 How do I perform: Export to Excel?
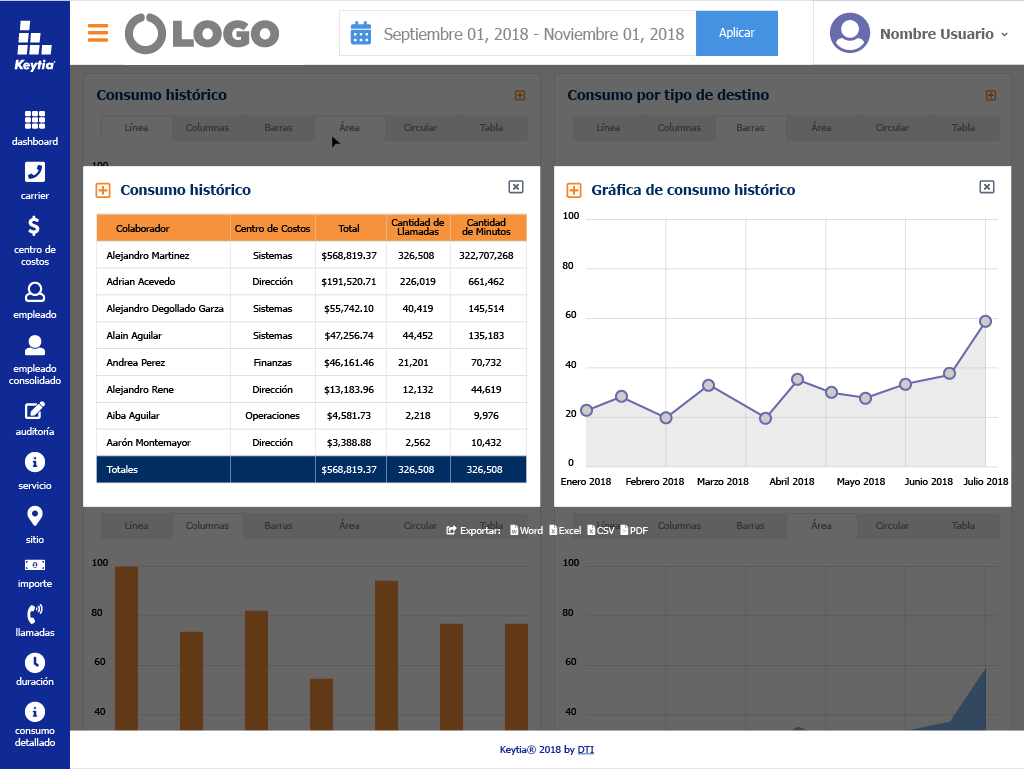tap(565, 531)
